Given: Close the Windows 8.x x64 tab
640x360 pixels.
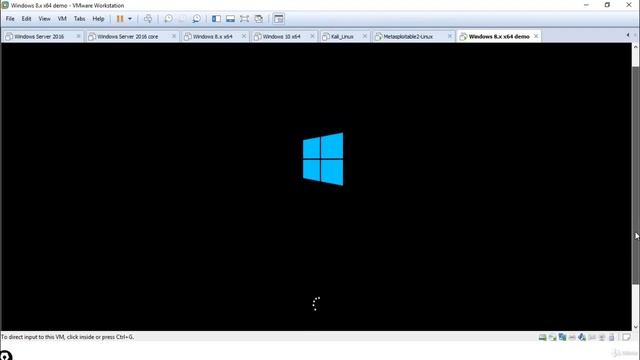Looking at the screenshot, I should (x=244, y=36).
